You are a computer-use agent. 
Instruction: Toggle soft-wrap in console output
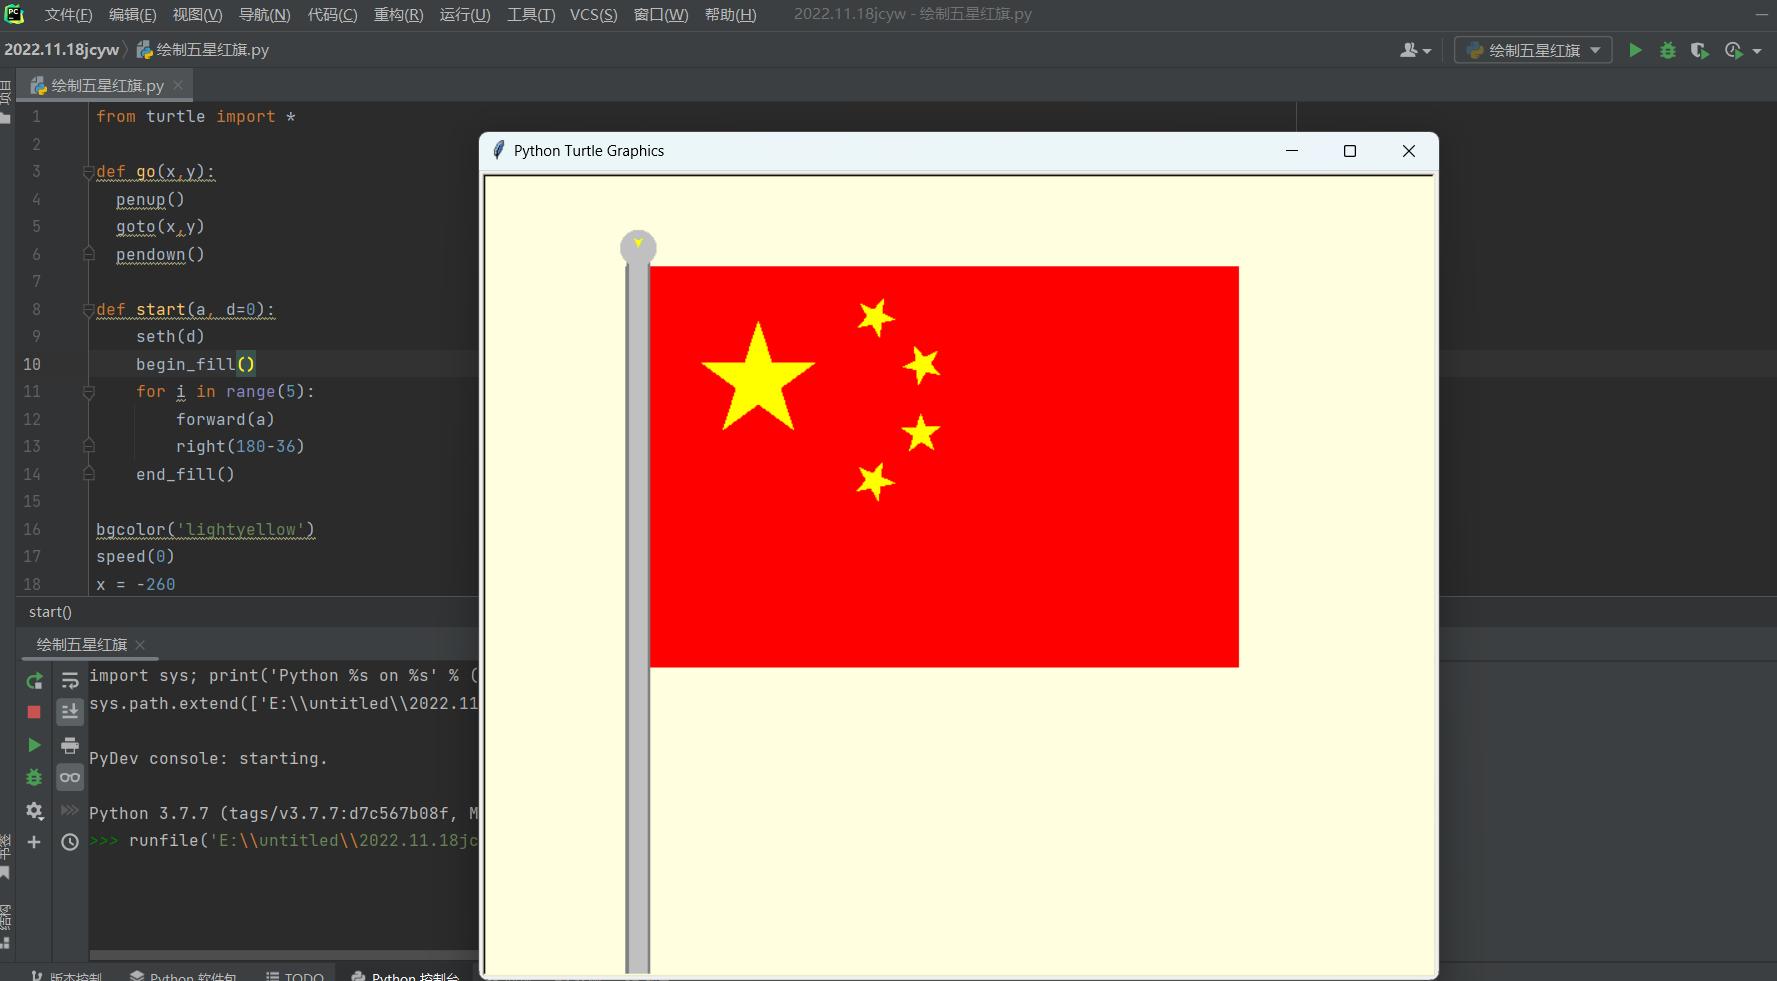69,680
